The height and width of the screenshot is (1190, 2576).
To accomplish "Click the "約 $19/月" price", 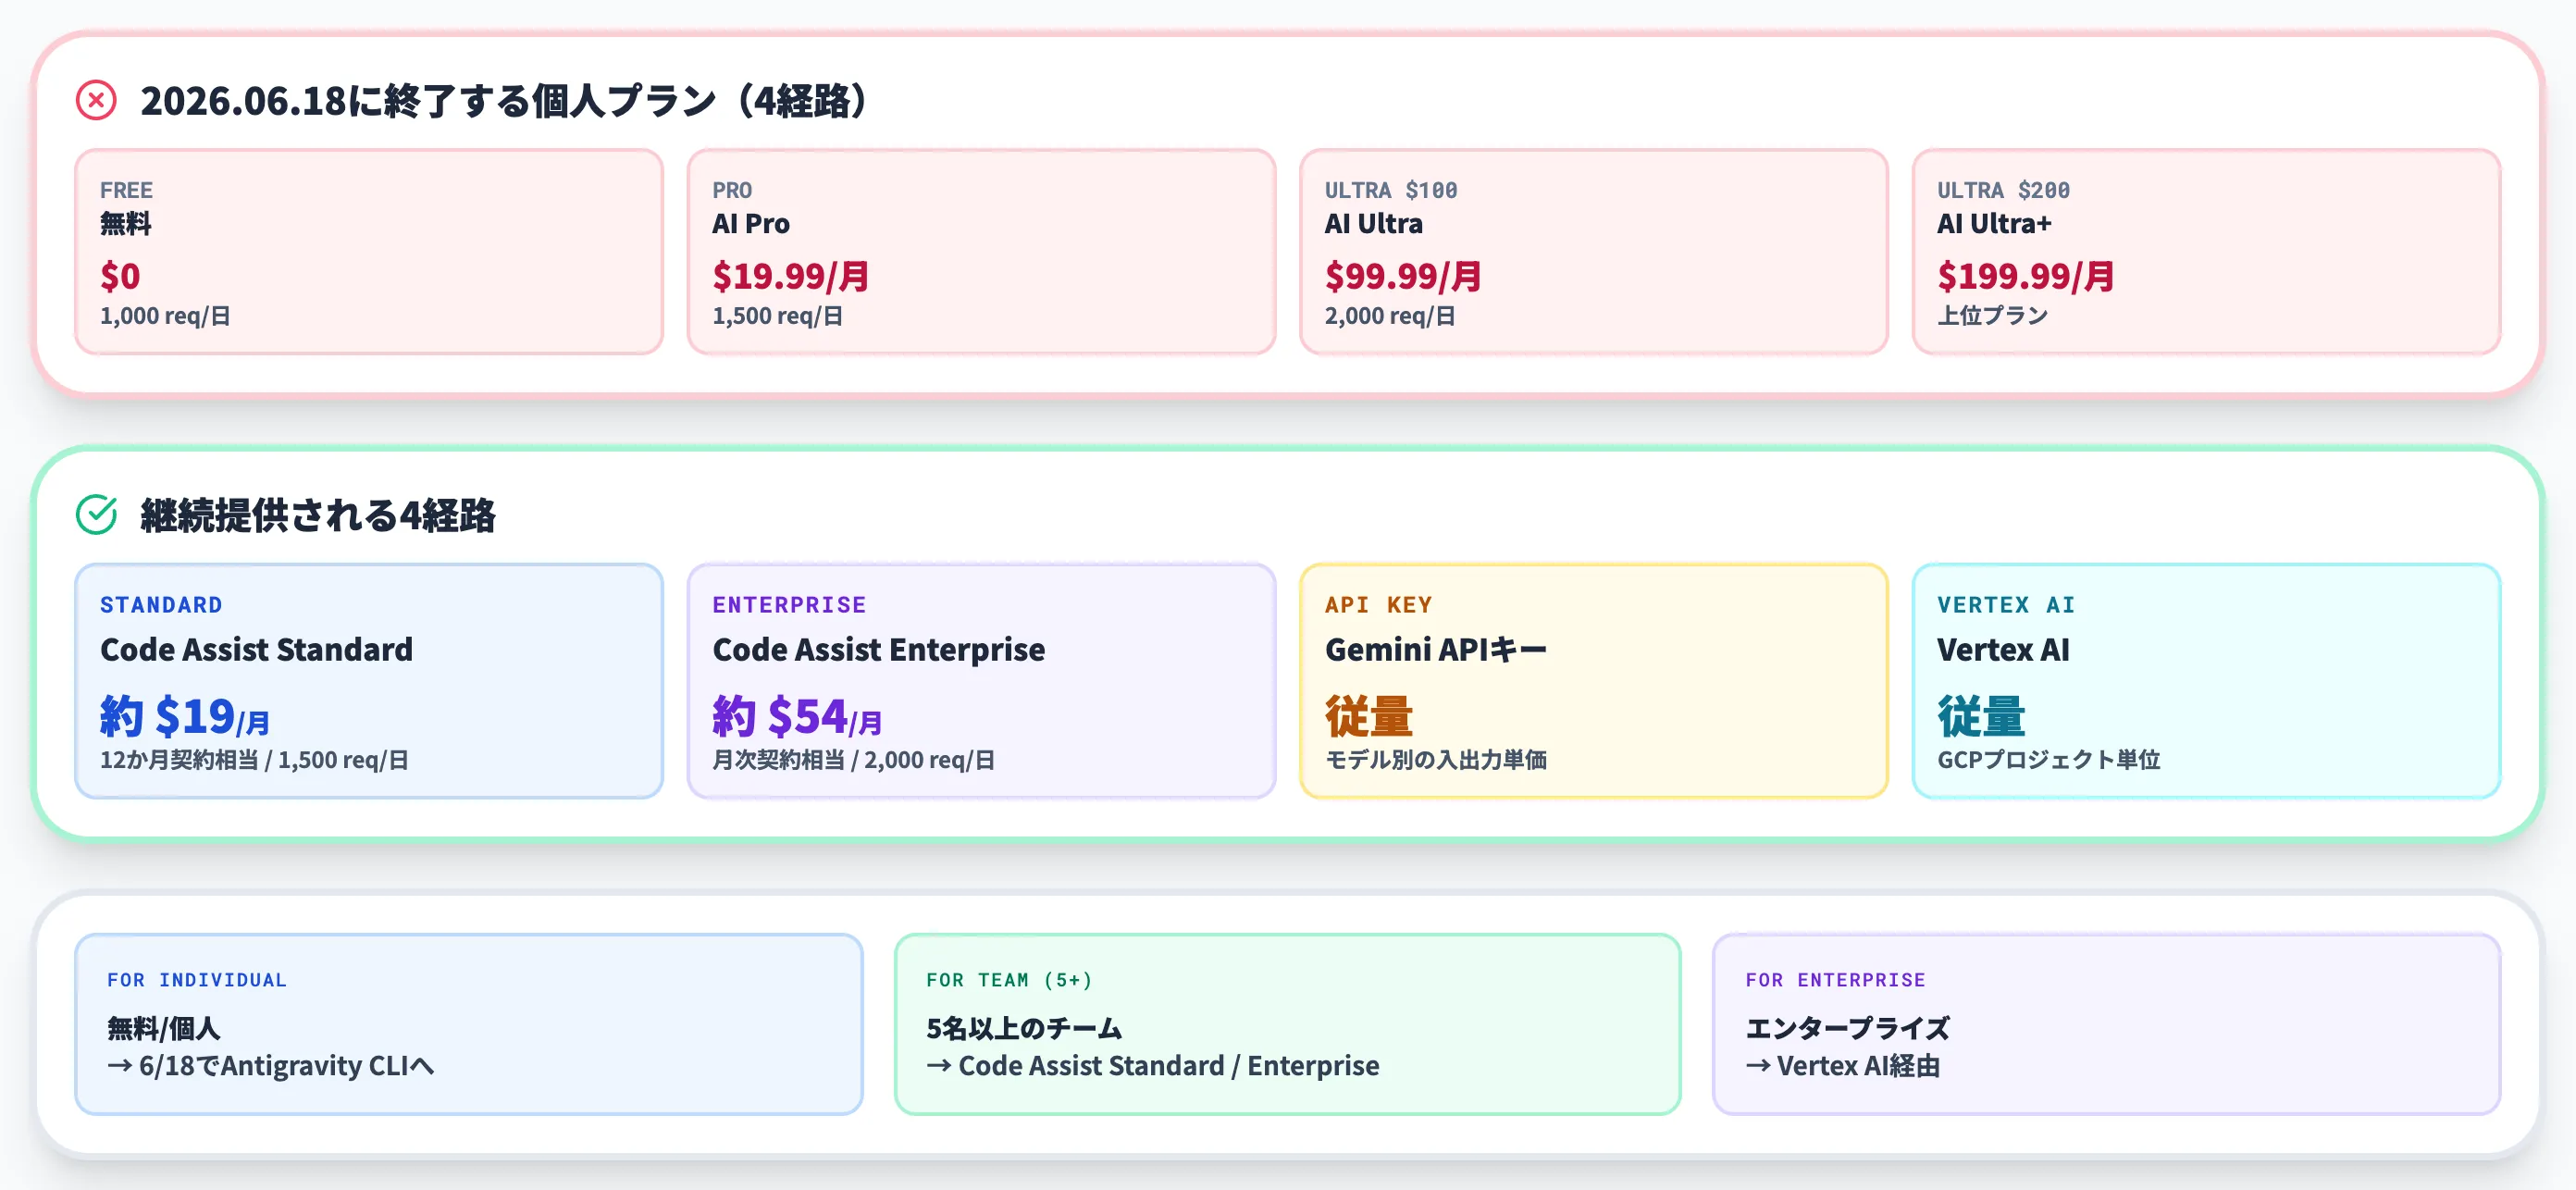I will 185,716.
